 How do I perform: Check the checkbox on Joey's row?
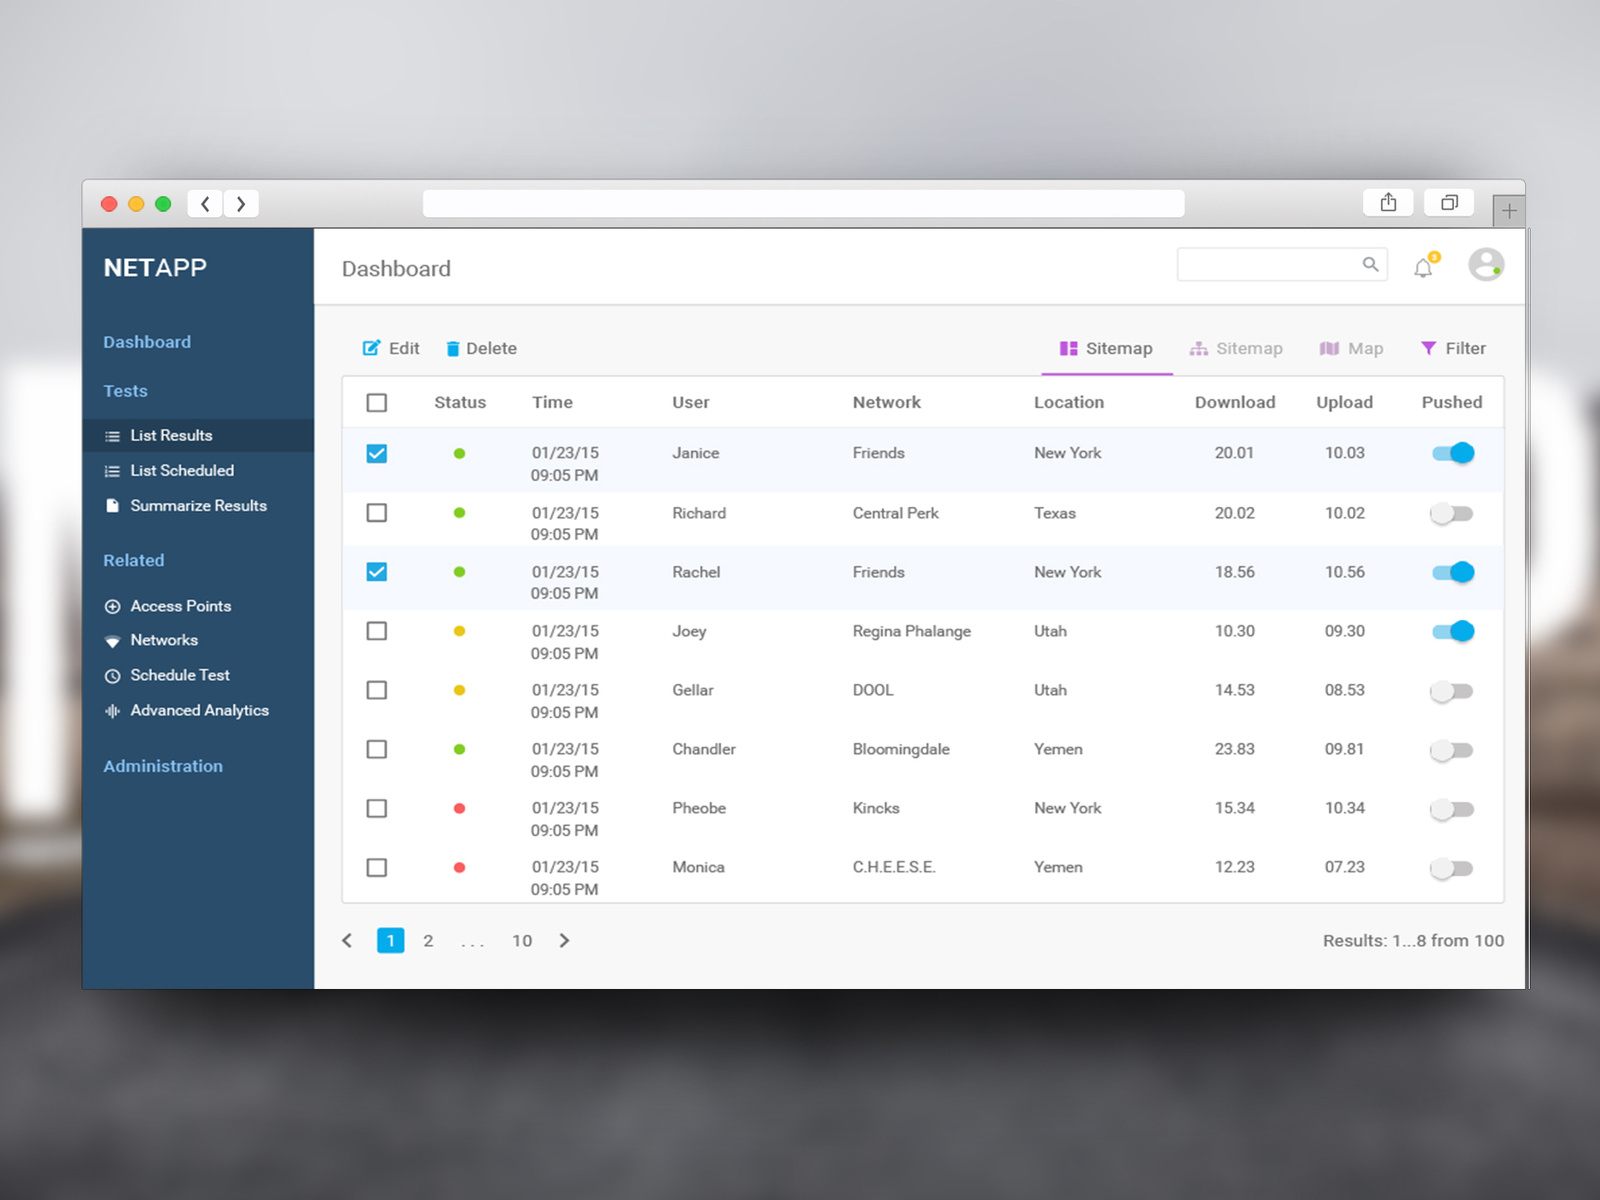pos(377,631)
